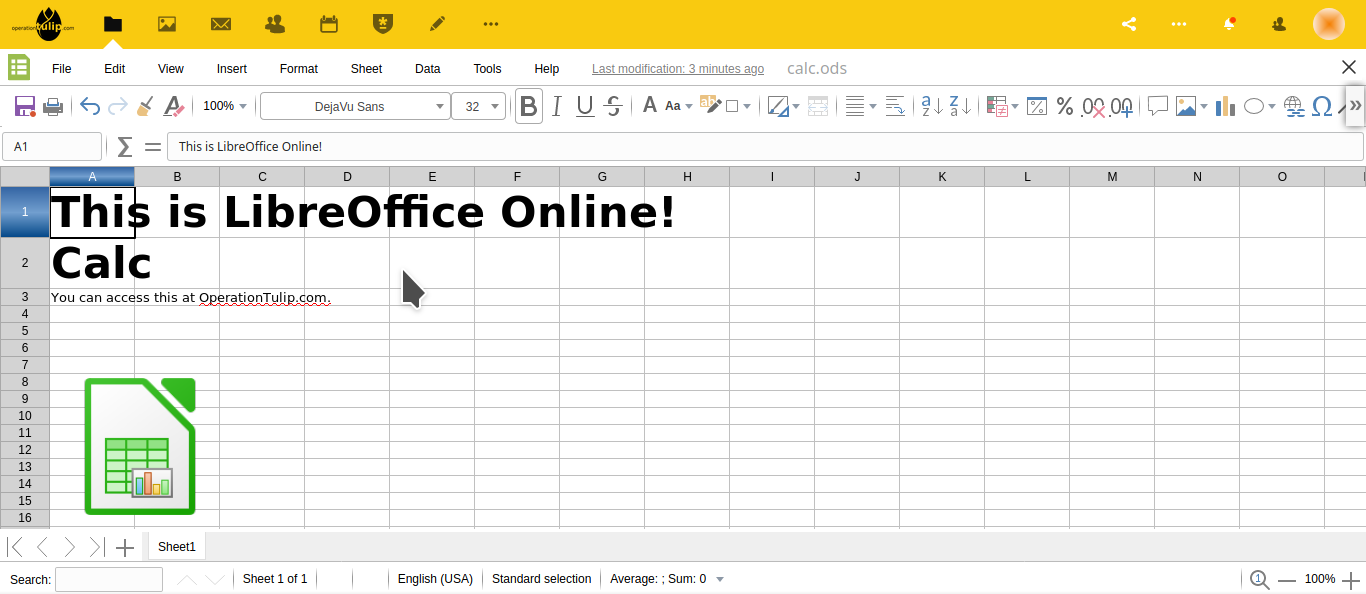
Task: Expand the conditional formatting dropdown arrow
Action: coord(1015,106)
